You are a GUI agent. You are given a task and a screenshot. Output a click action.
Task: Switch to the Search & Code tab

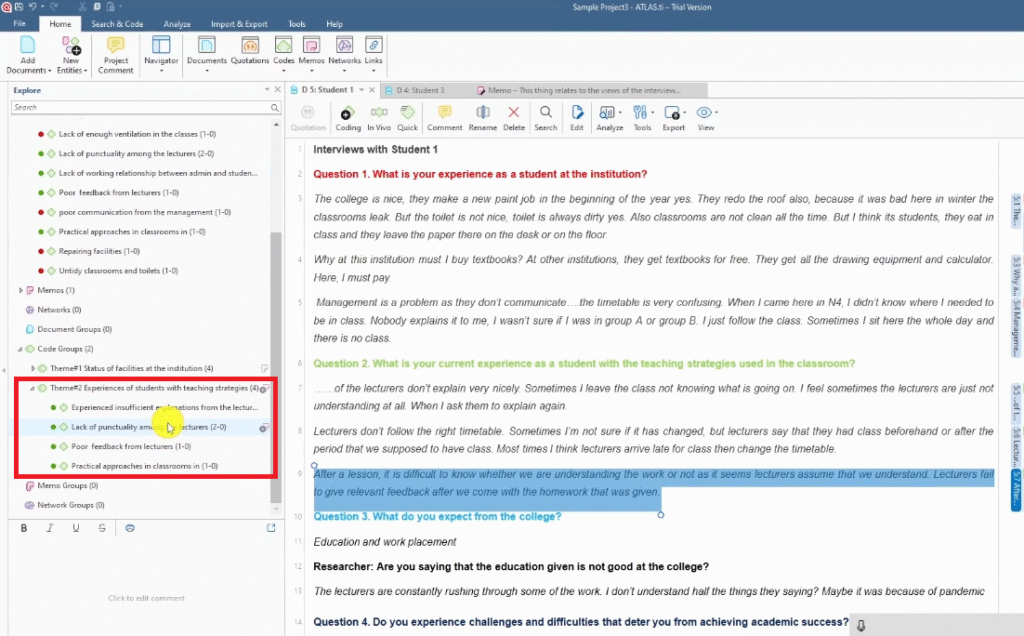[x=117, y=23]
